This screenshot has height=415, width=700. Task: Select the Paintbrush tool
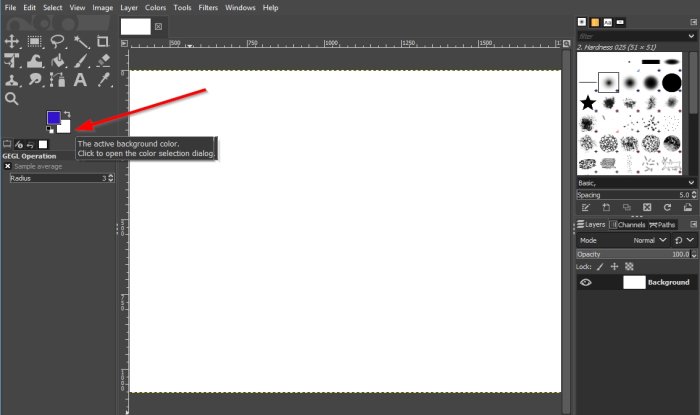point(81,61)
